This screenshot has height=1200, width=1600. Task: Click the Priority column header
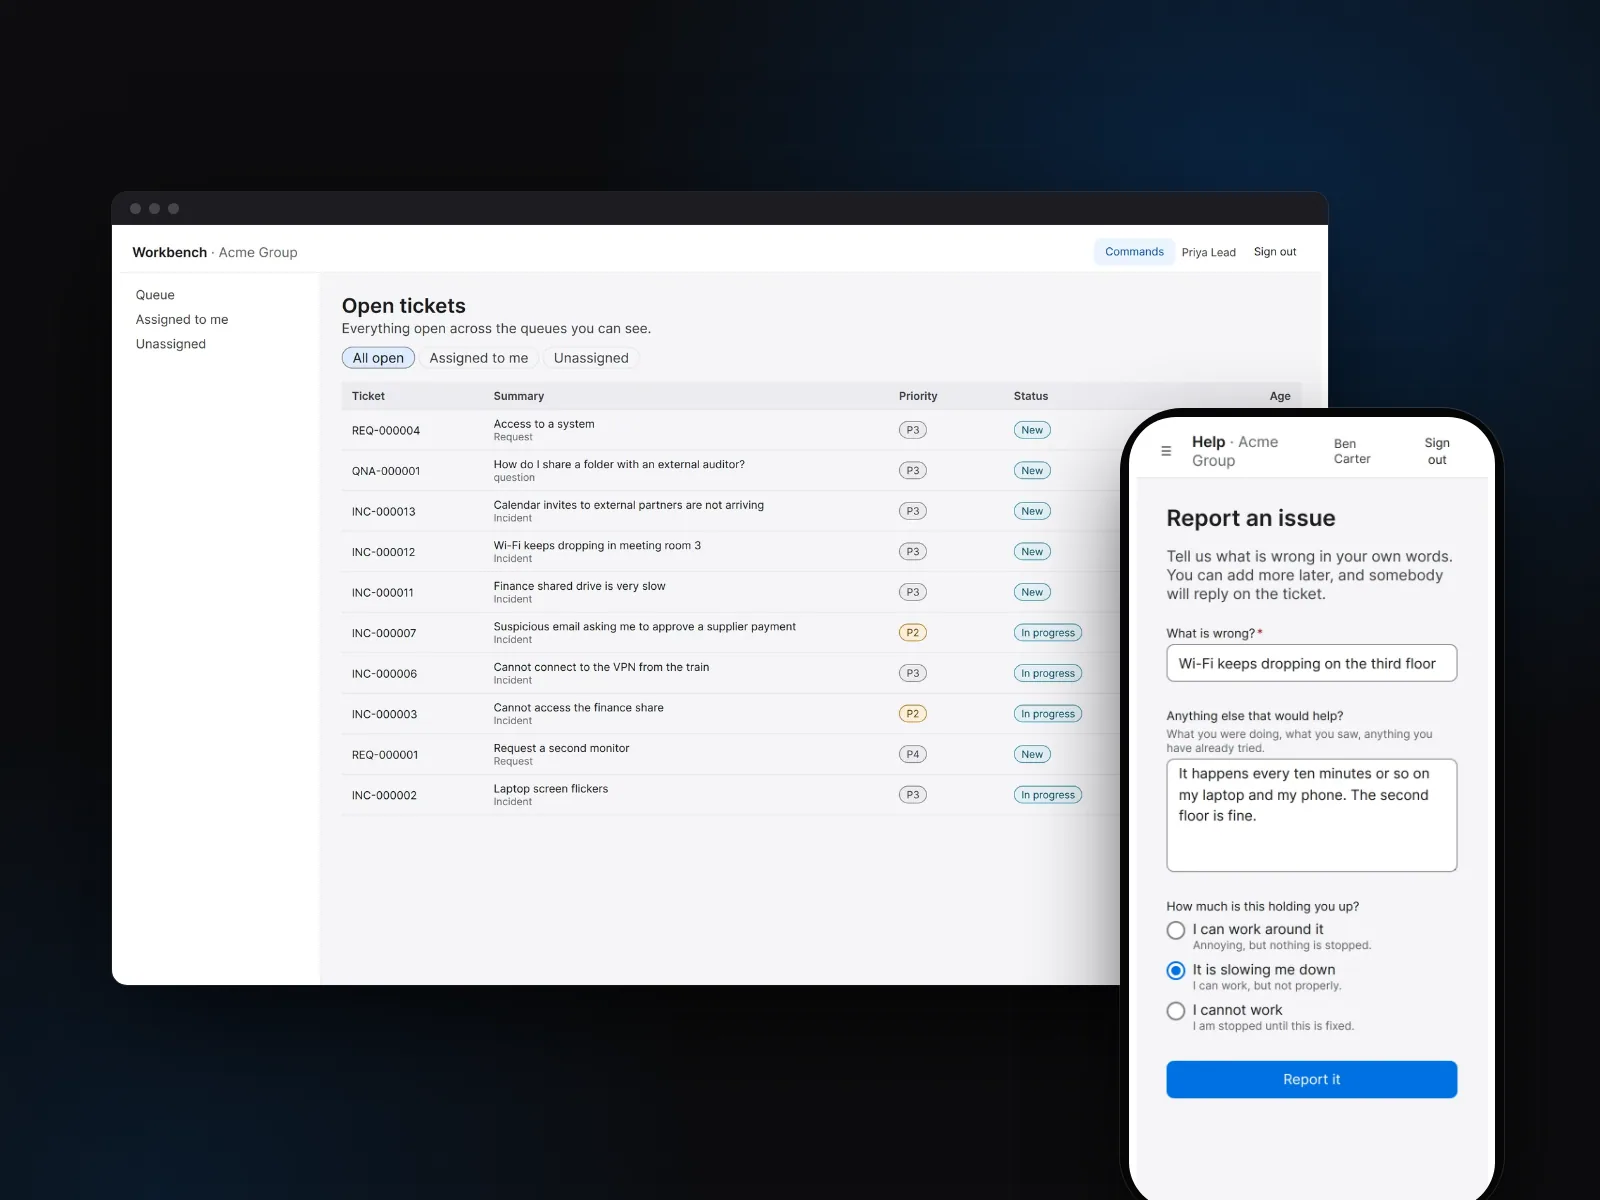click(x=918, y=396)
